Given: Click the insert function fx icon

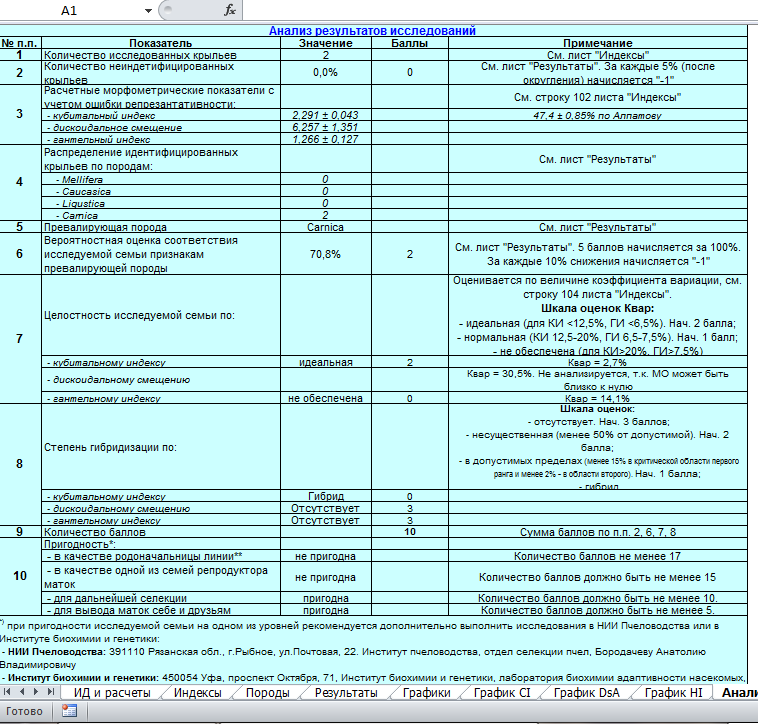Looking at the screenshot, I should coord(230,10).
